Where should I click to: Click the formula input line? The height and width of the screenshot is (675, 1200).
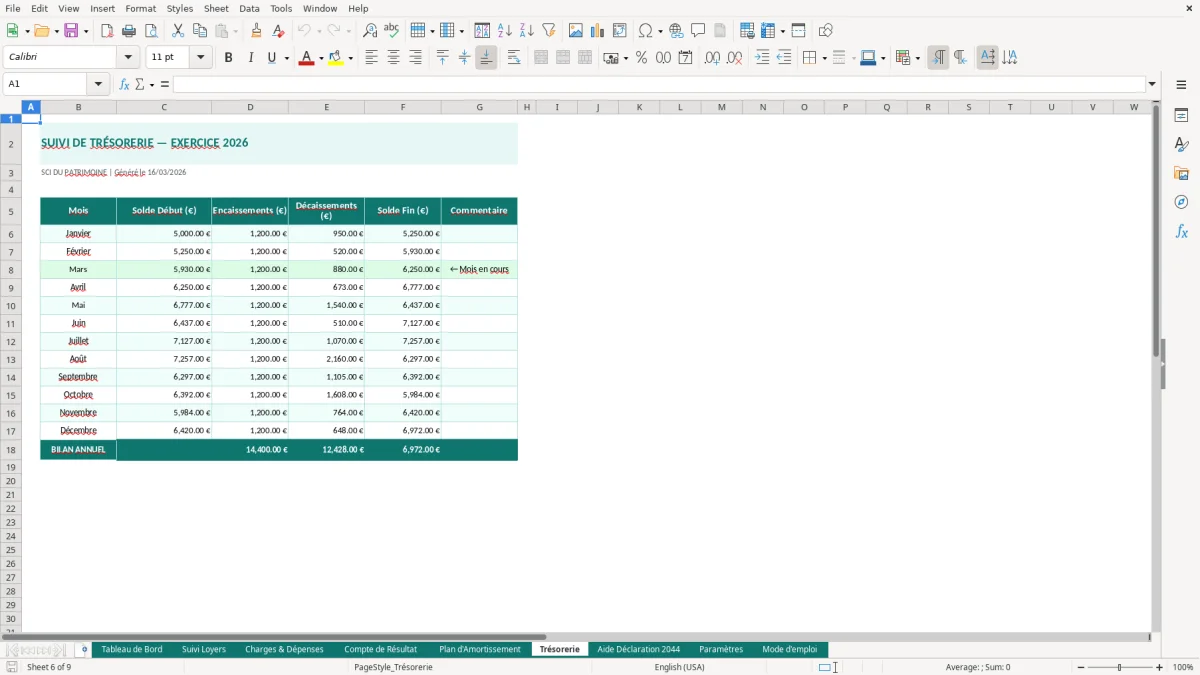tap(659, 84)
